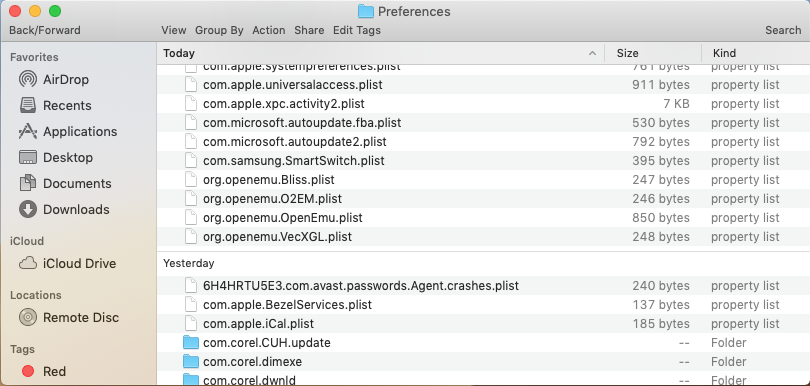Open the Applications sidebar icon
The image size is (810, 386).
(x=28, y=131)
